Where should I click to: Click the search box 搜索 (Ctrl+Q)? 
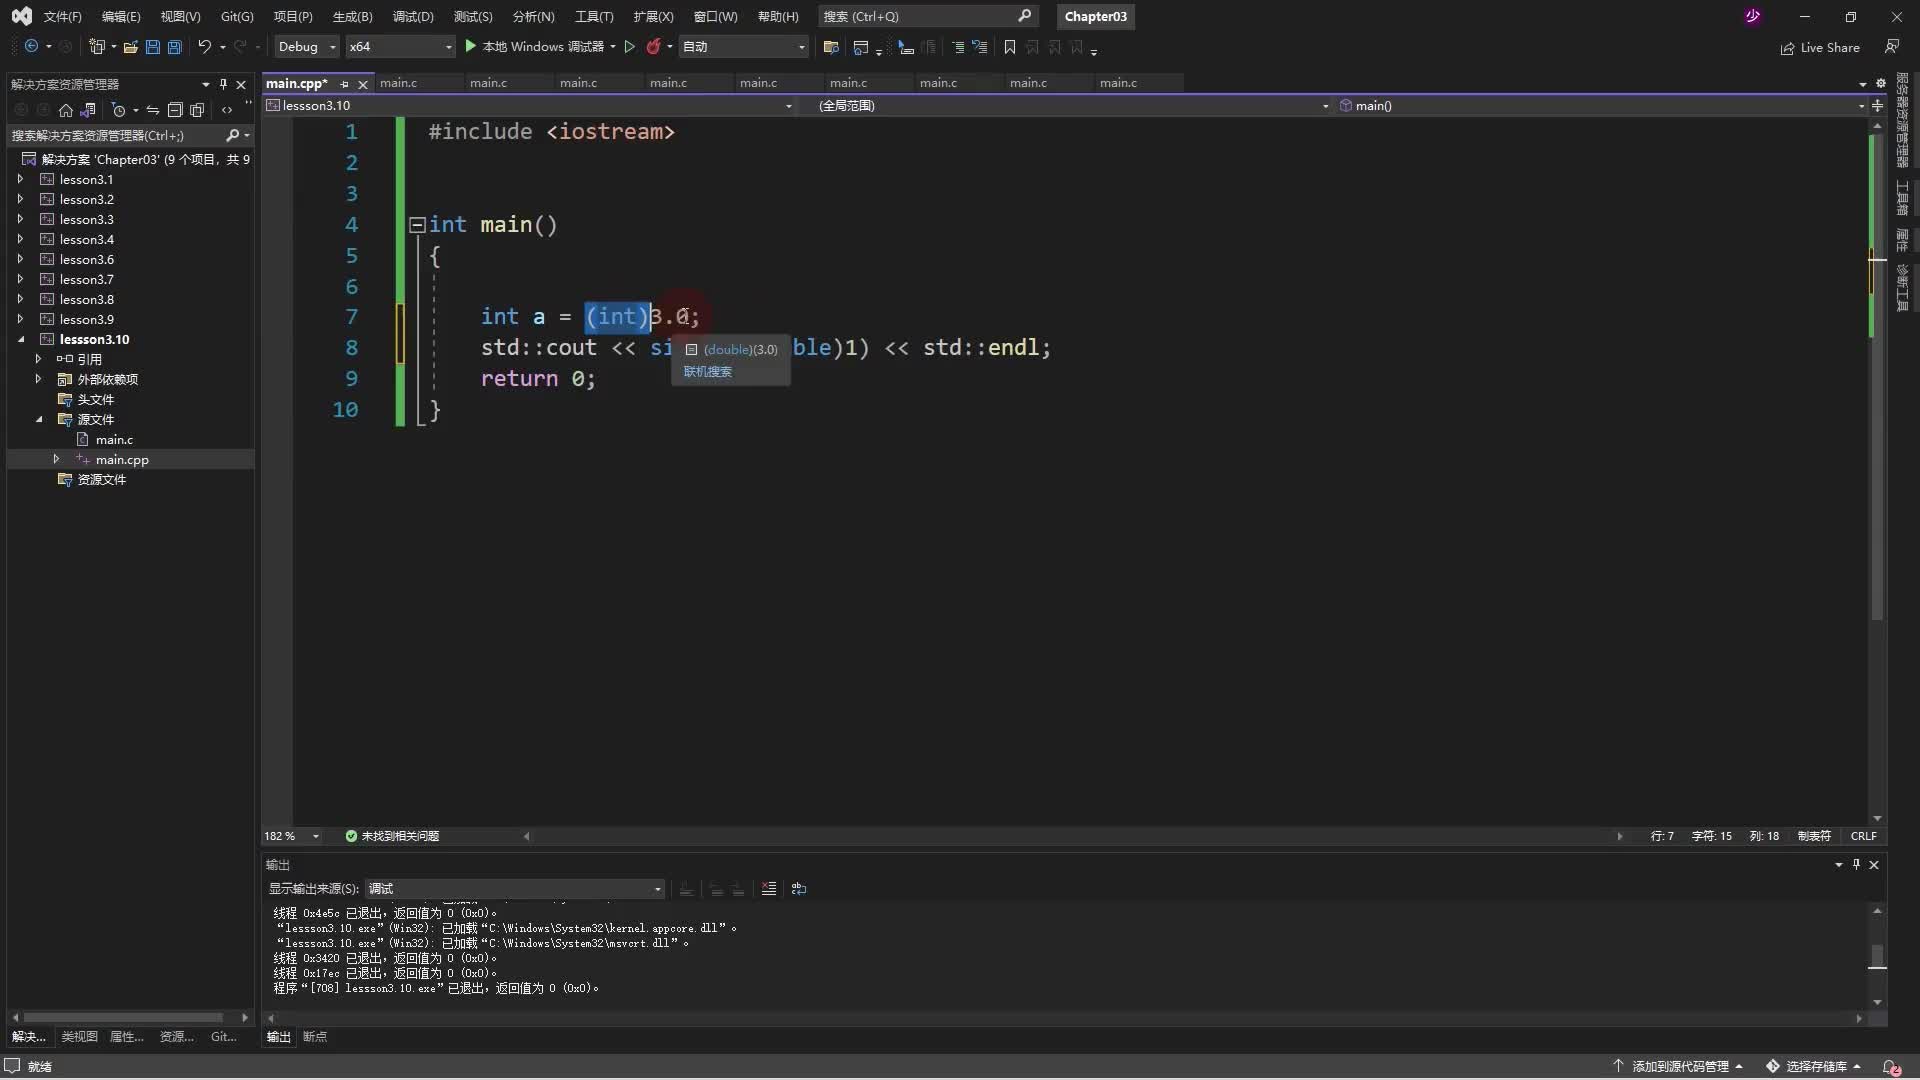point(927,16)
